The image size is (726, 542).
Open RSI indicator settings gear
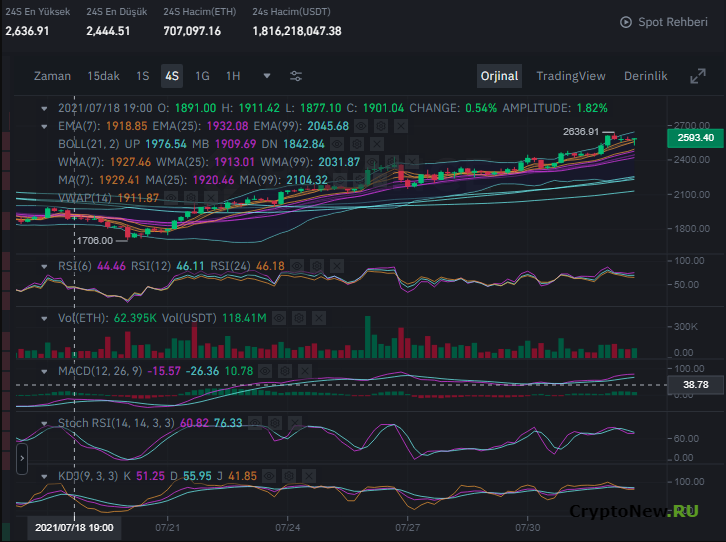[x=317, y=266]
